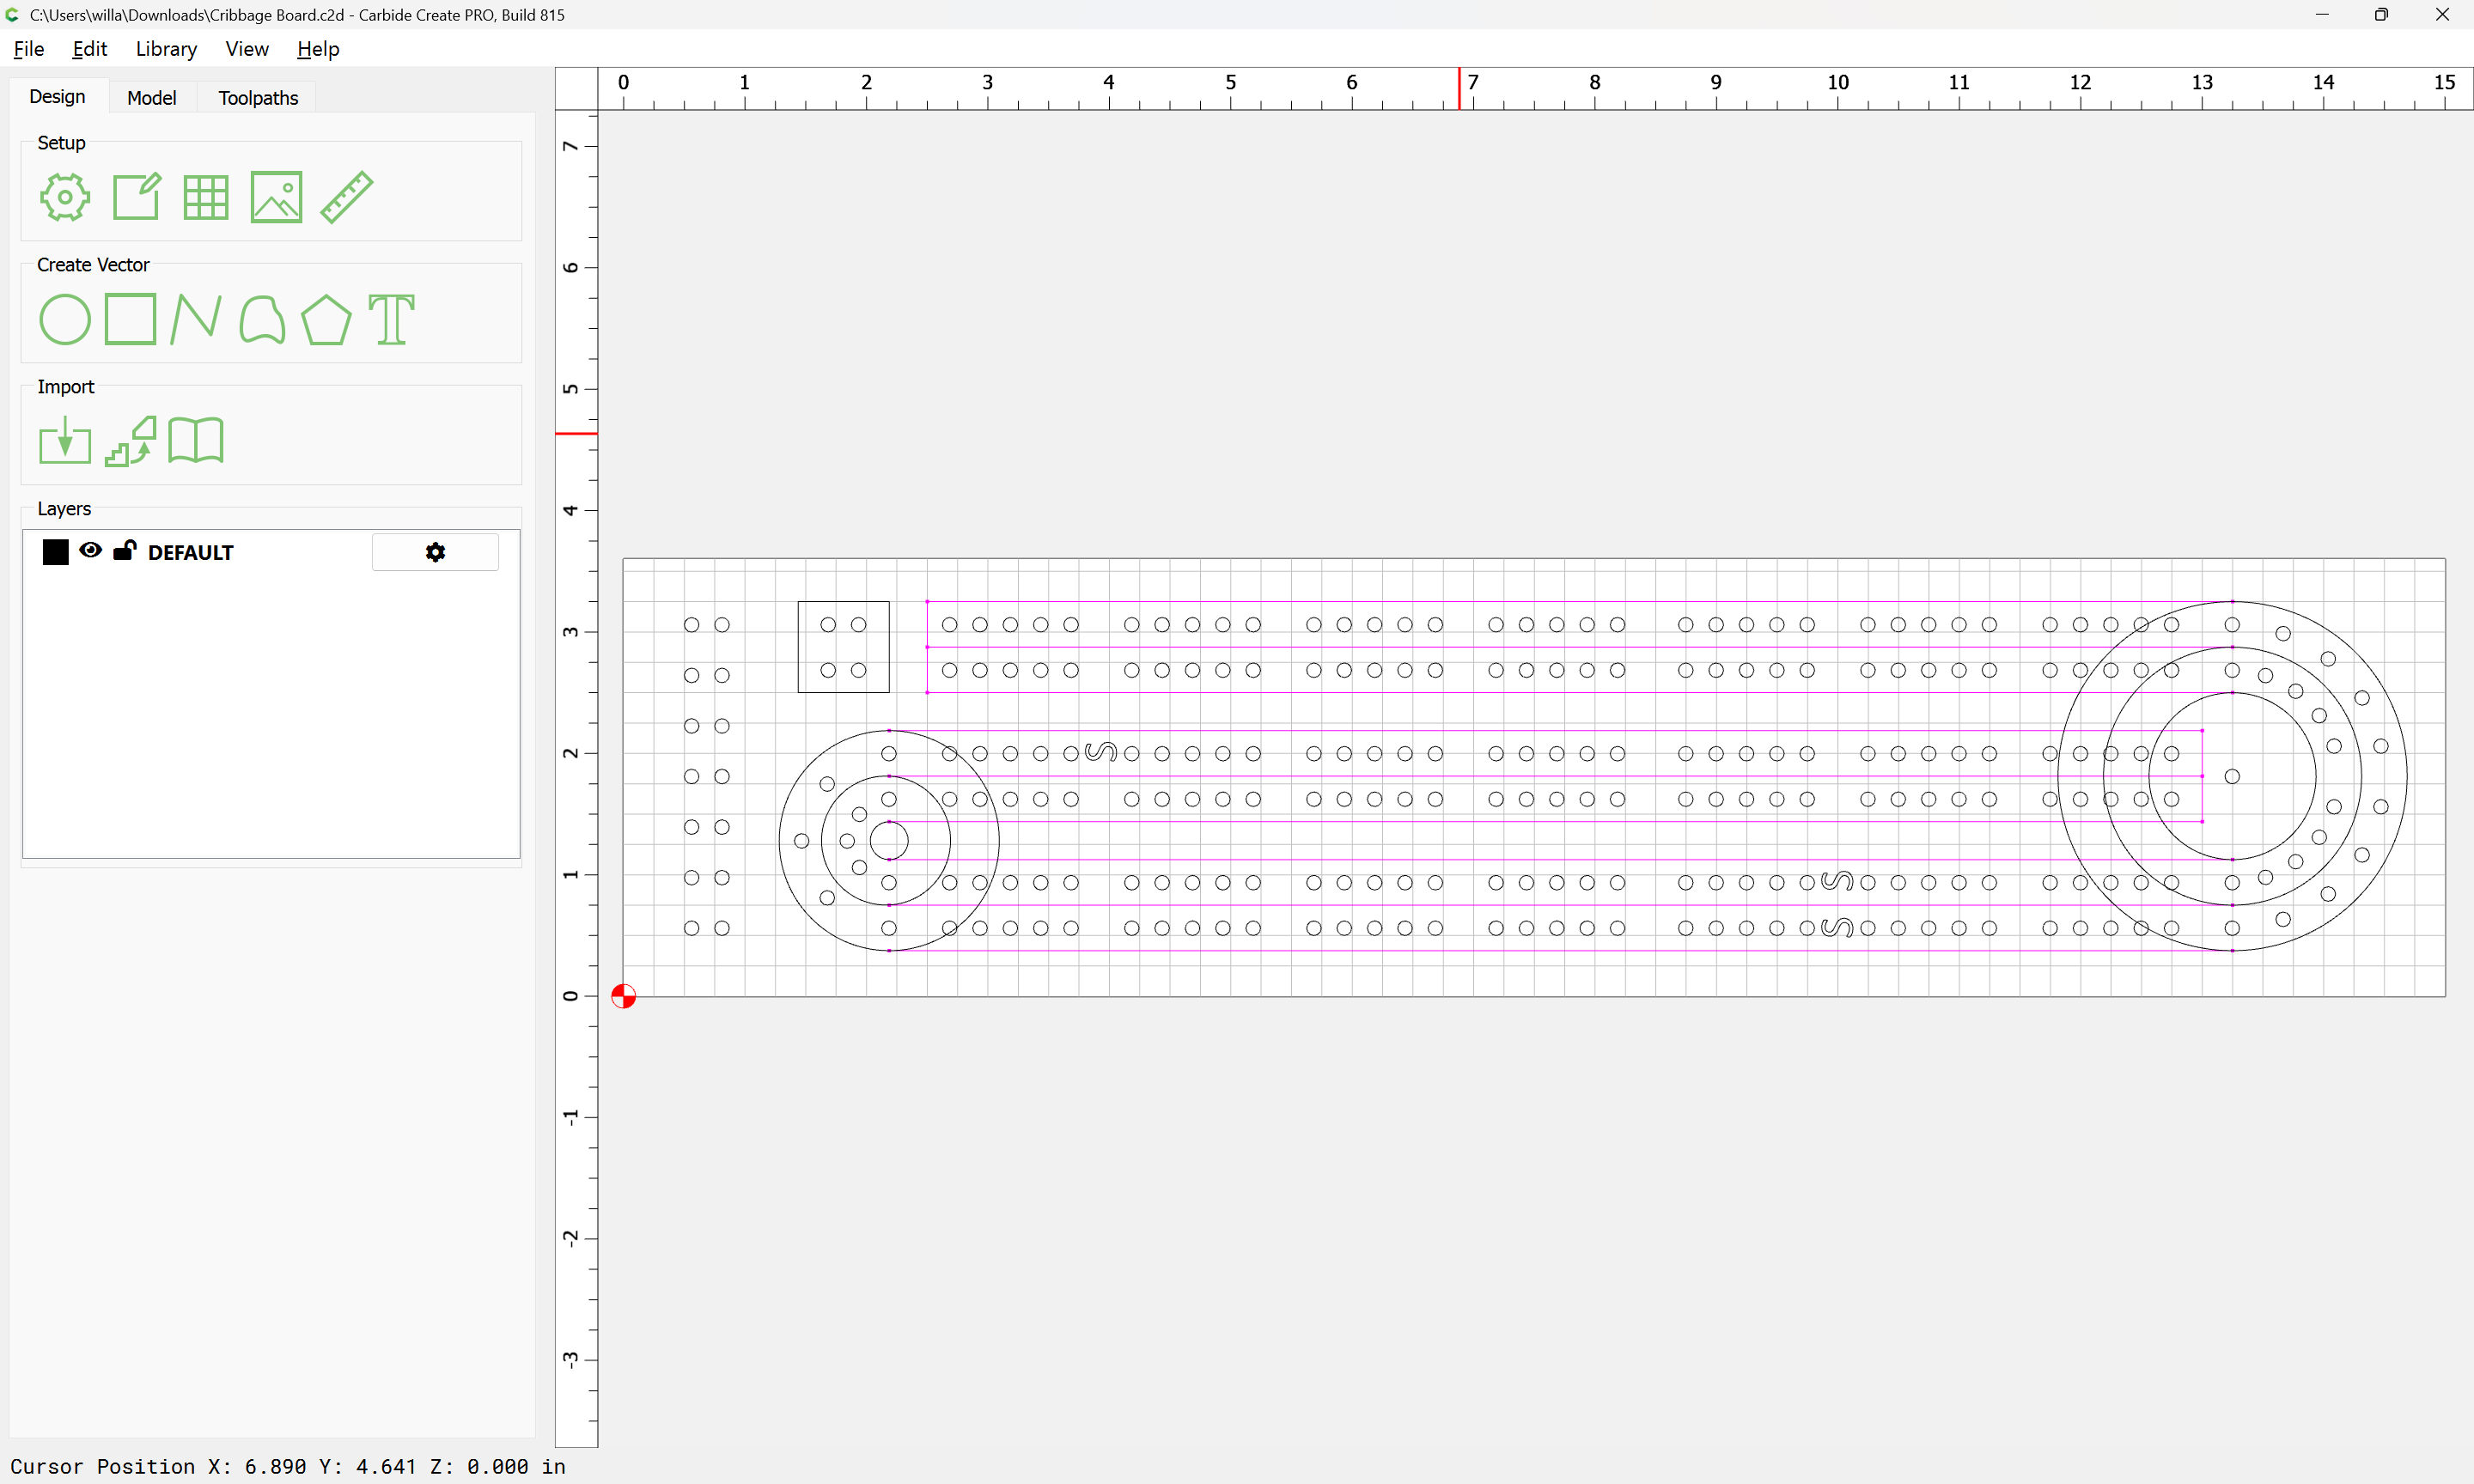The image size is (2474, 1484).
Task: Open the Design Library book icon
Action: coord(196,441)
